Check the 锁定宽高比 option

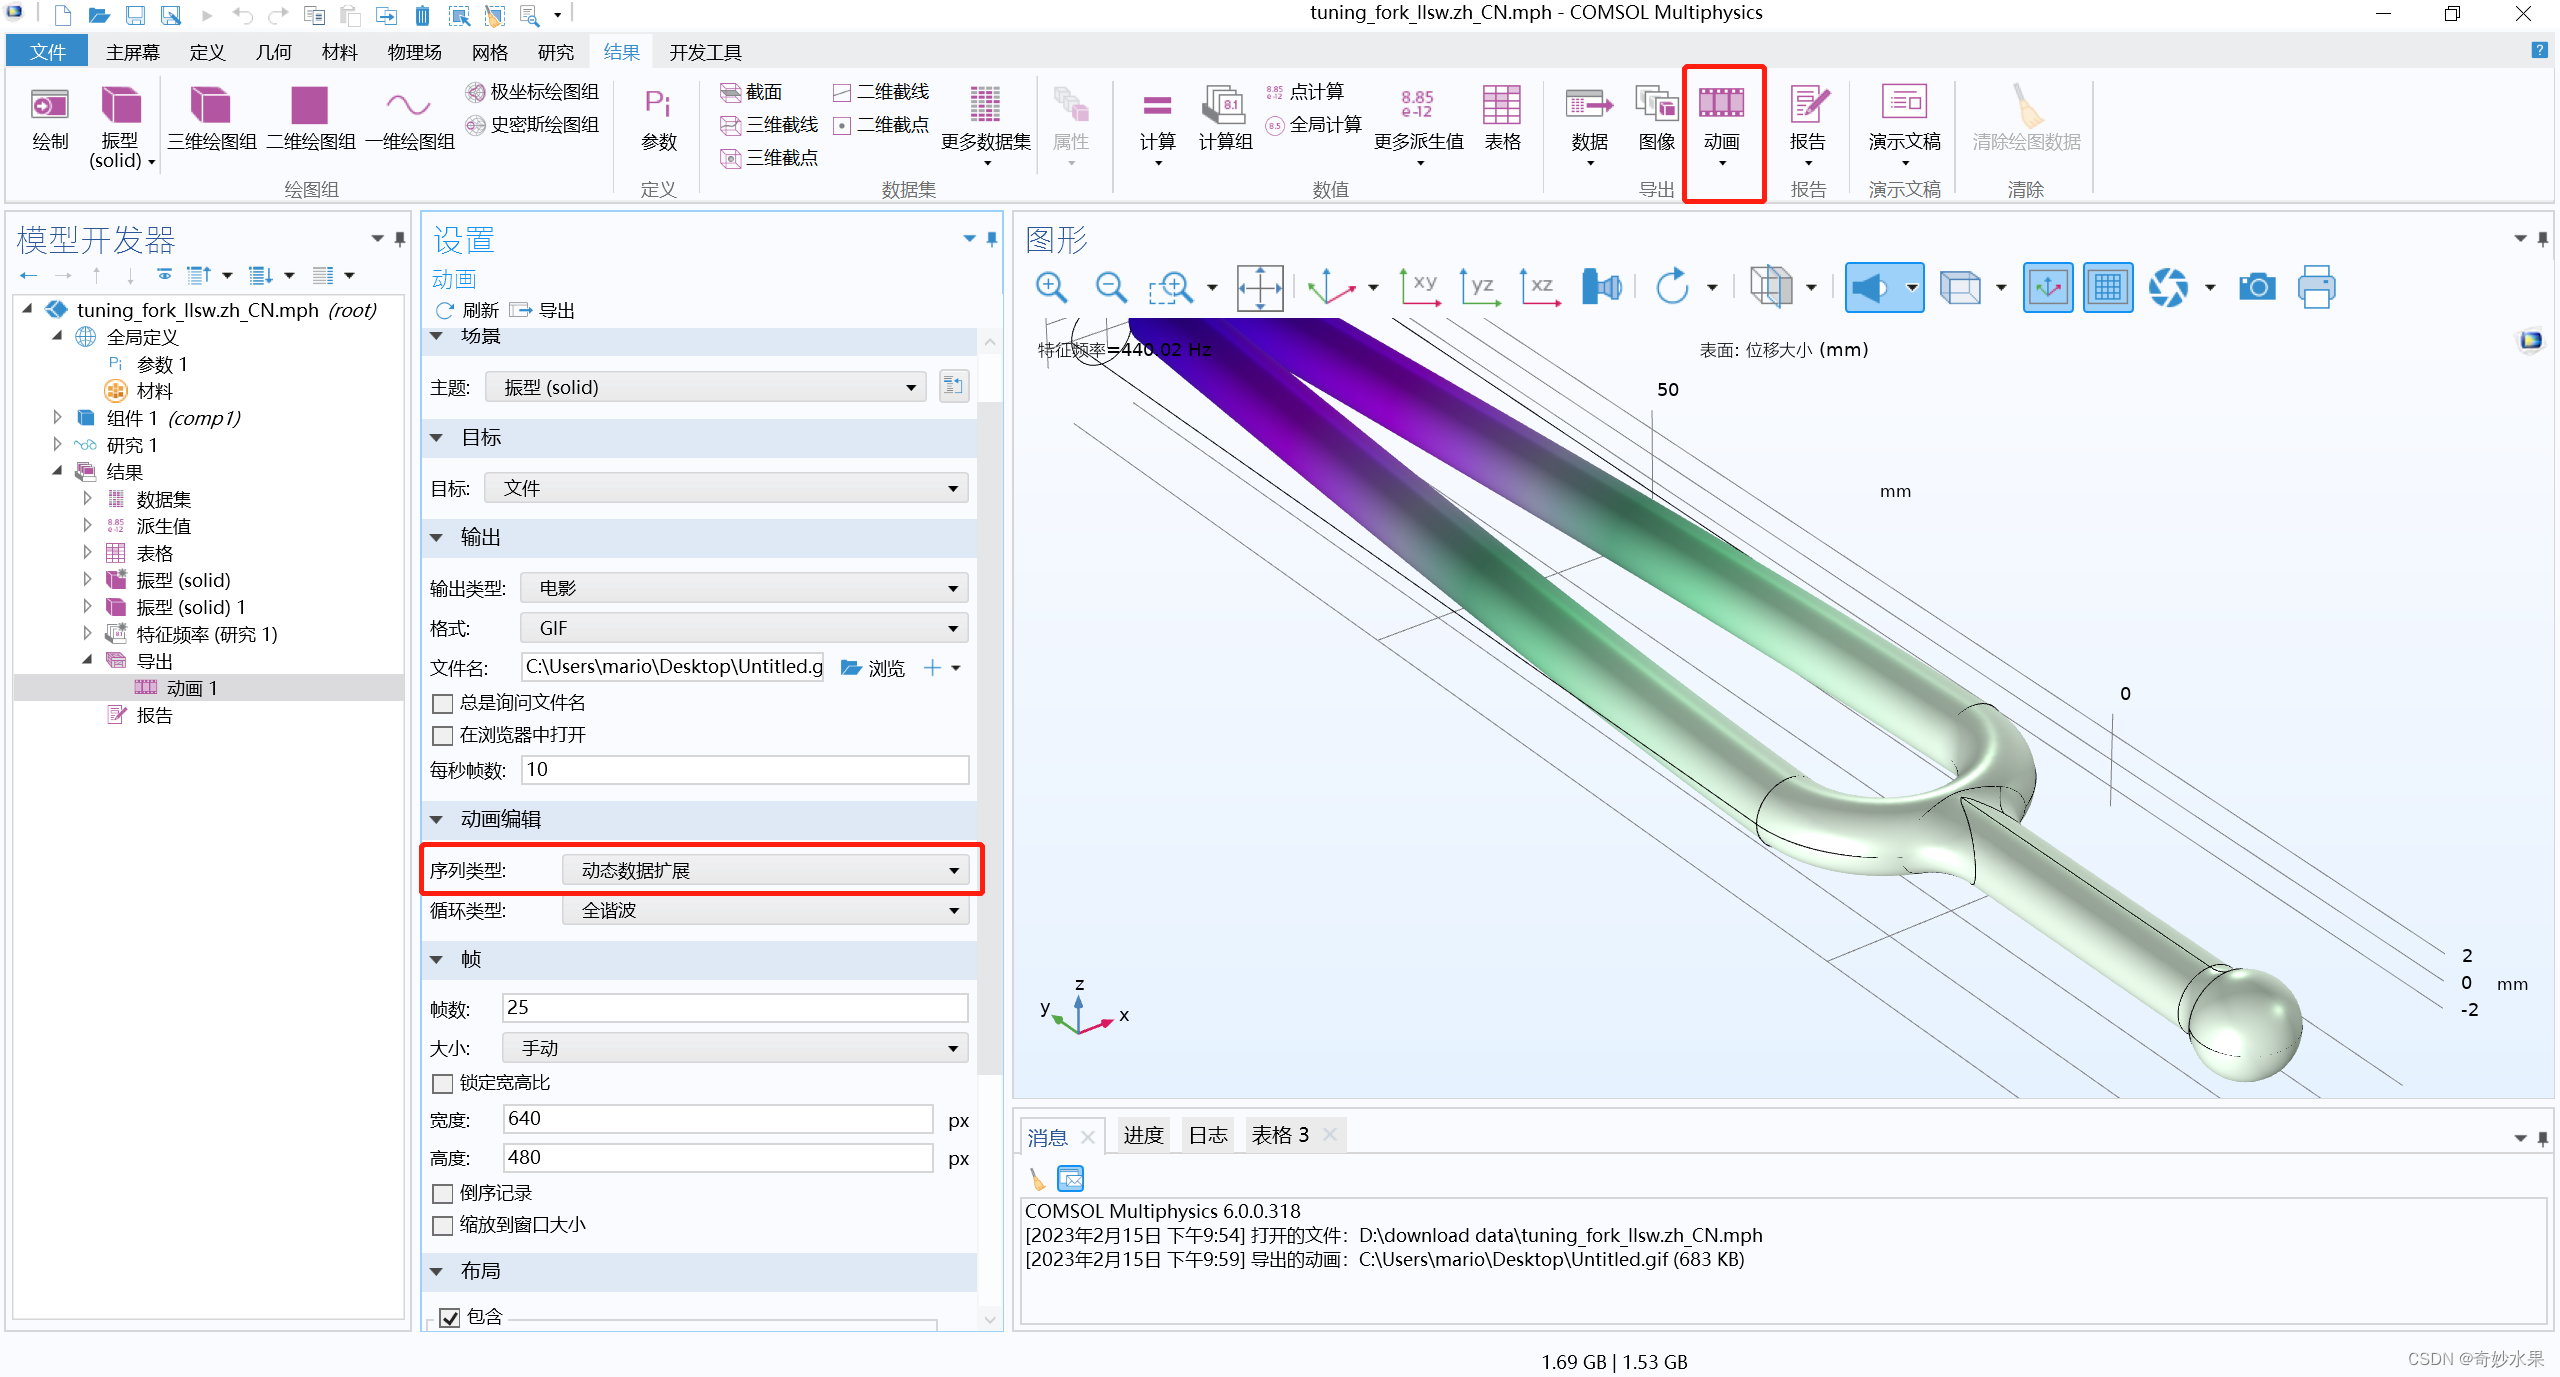click(x=443, y=1083)
